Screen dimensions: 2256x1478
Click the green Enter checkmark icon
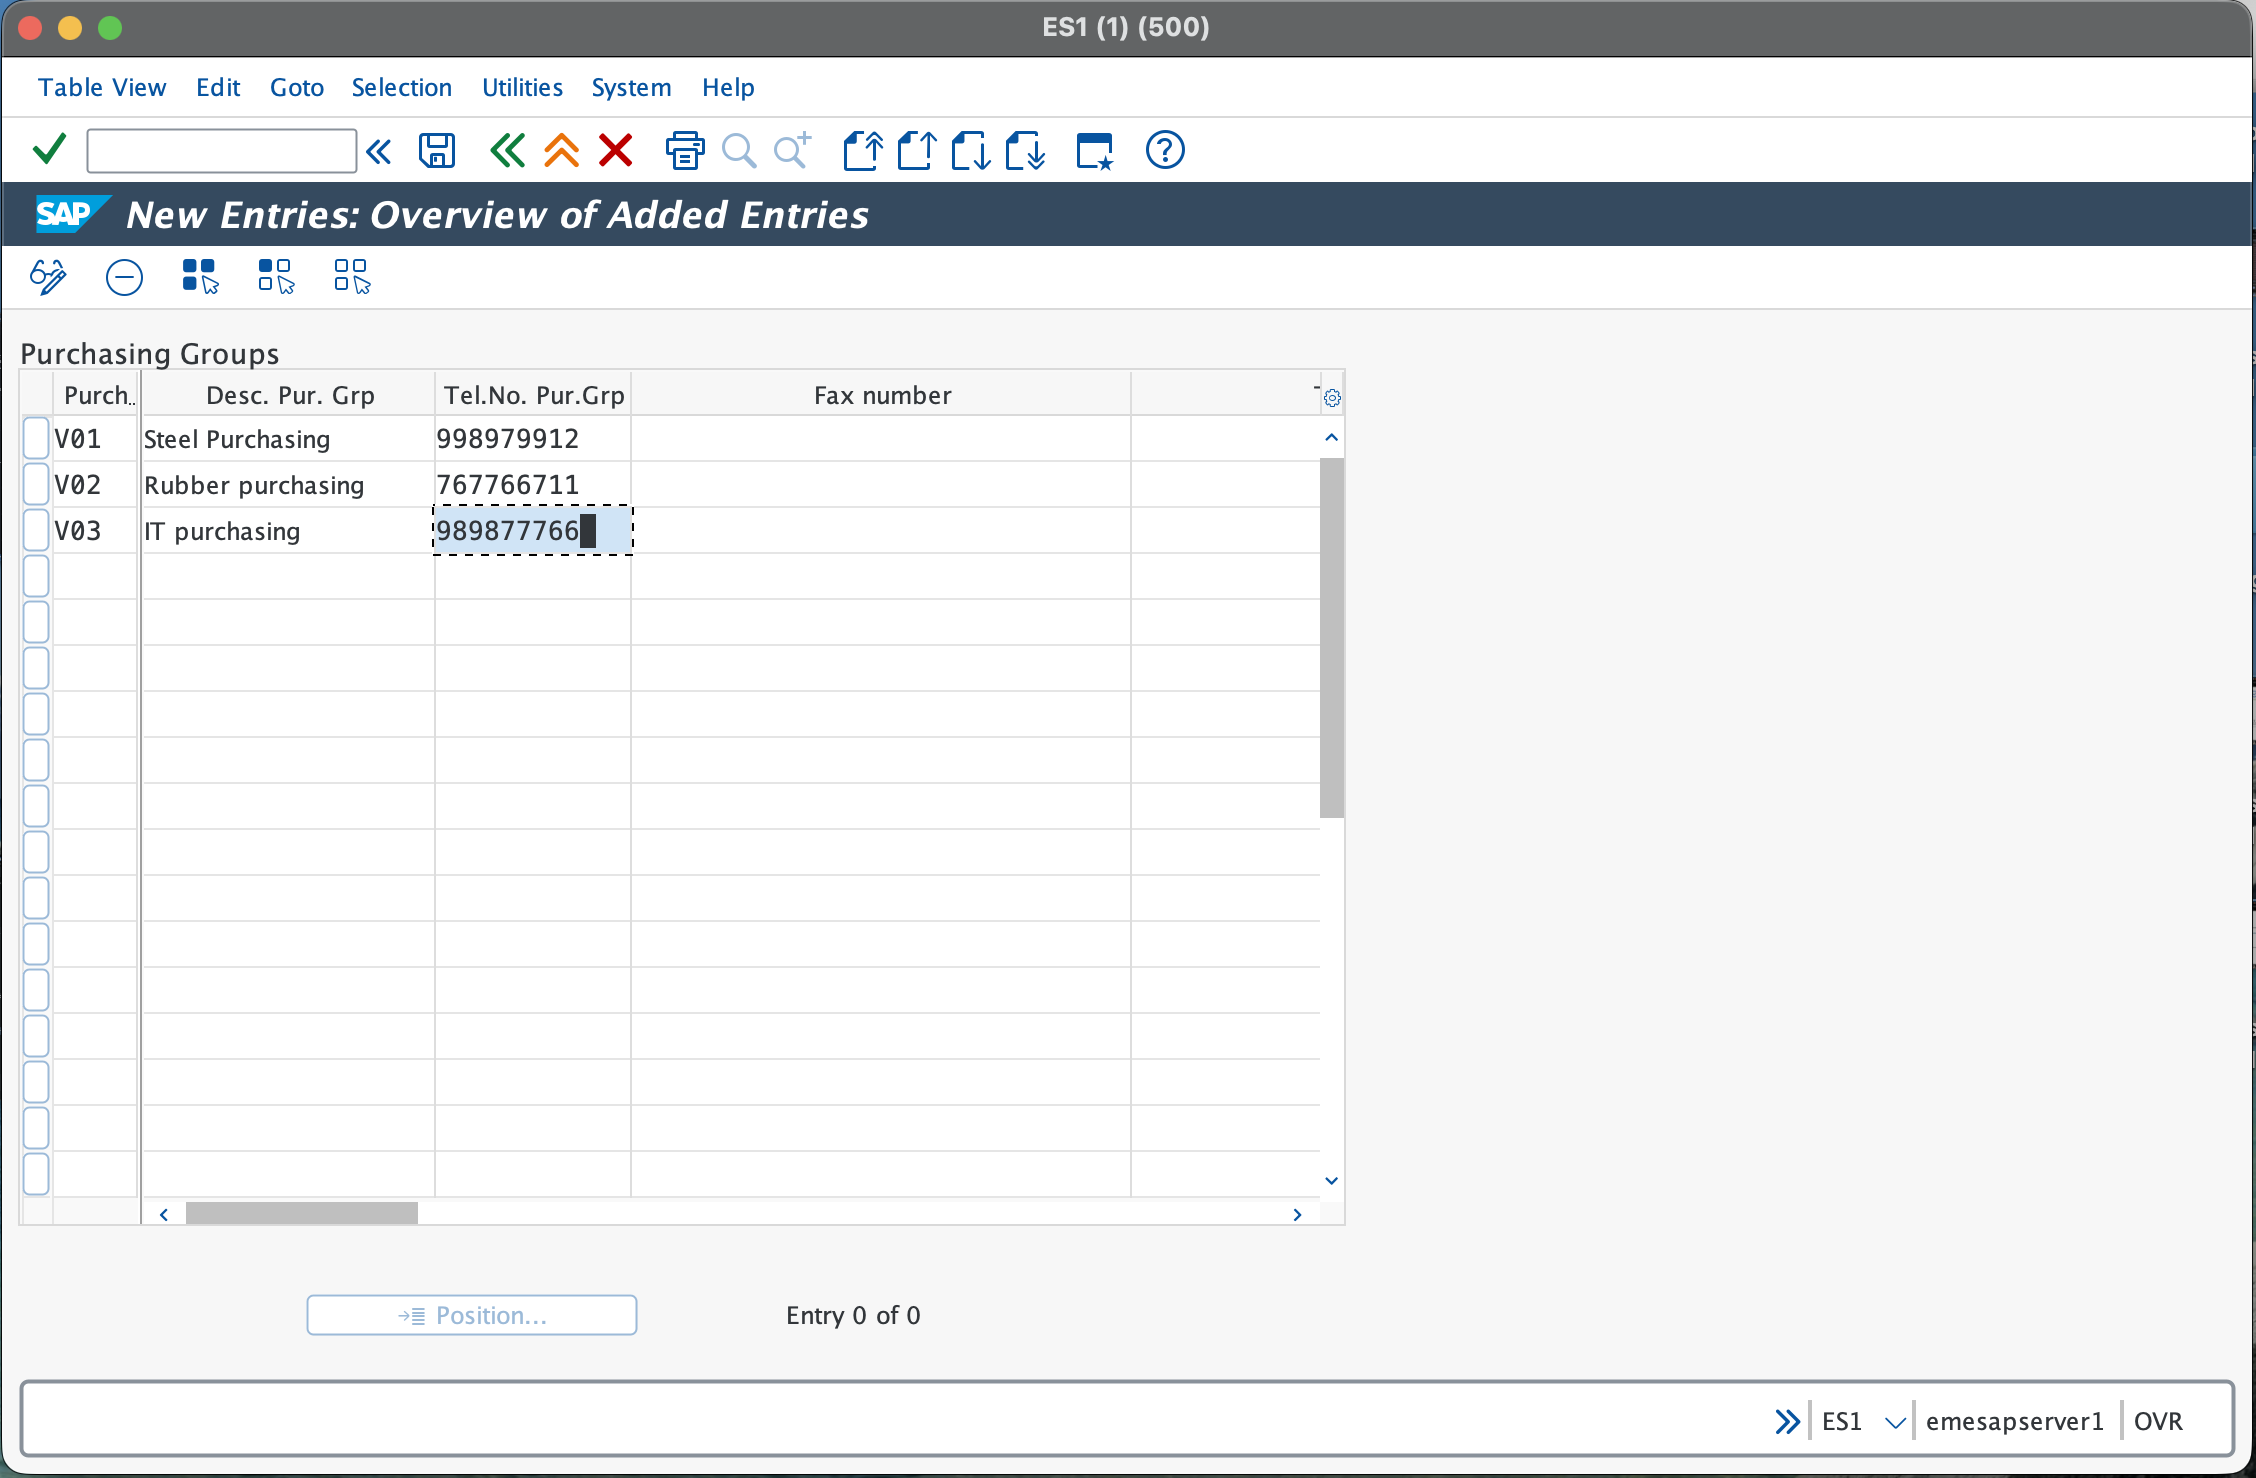[49, 150]
